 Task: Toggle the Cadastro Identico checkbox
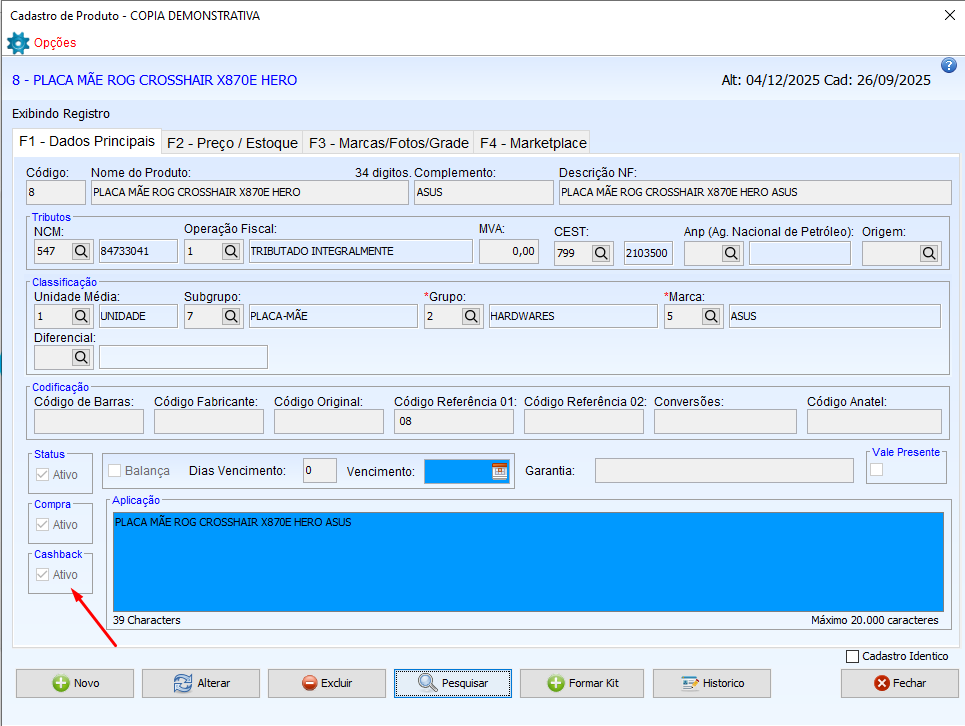(x=852, y=656)
